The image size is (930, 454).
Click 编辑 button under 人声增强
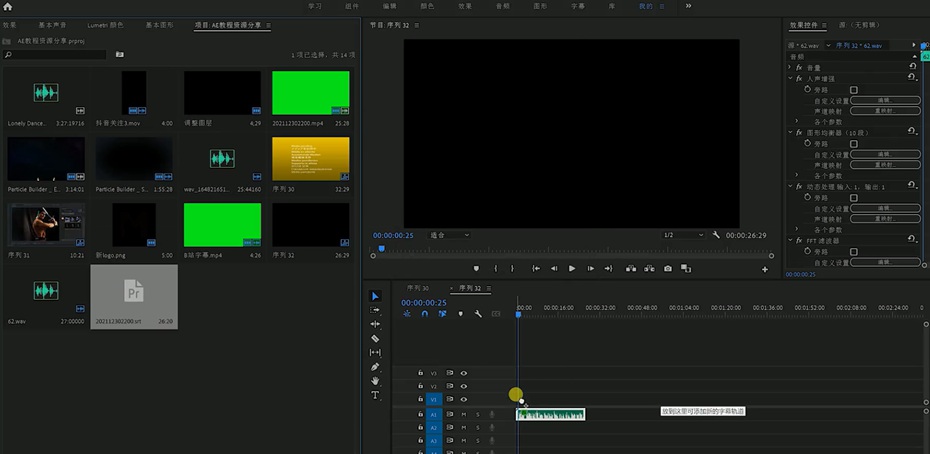pyautogui.click(x=885, y=100)
